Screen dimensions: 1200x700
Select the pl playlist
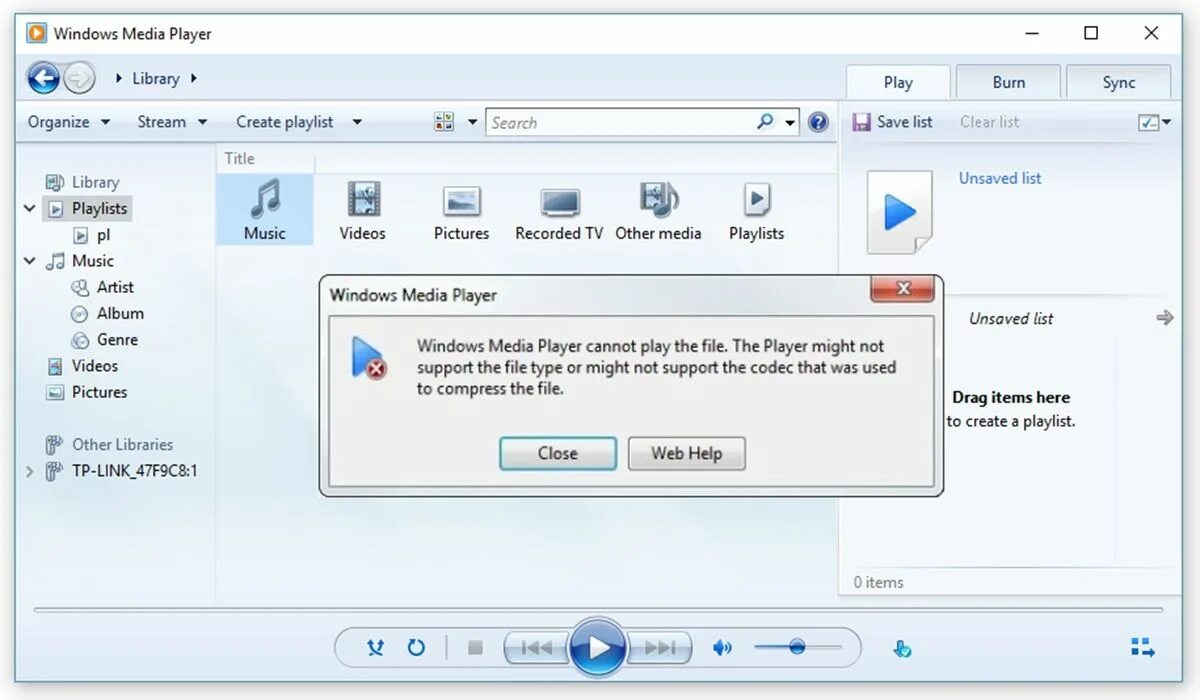click(x=92, y=235)
